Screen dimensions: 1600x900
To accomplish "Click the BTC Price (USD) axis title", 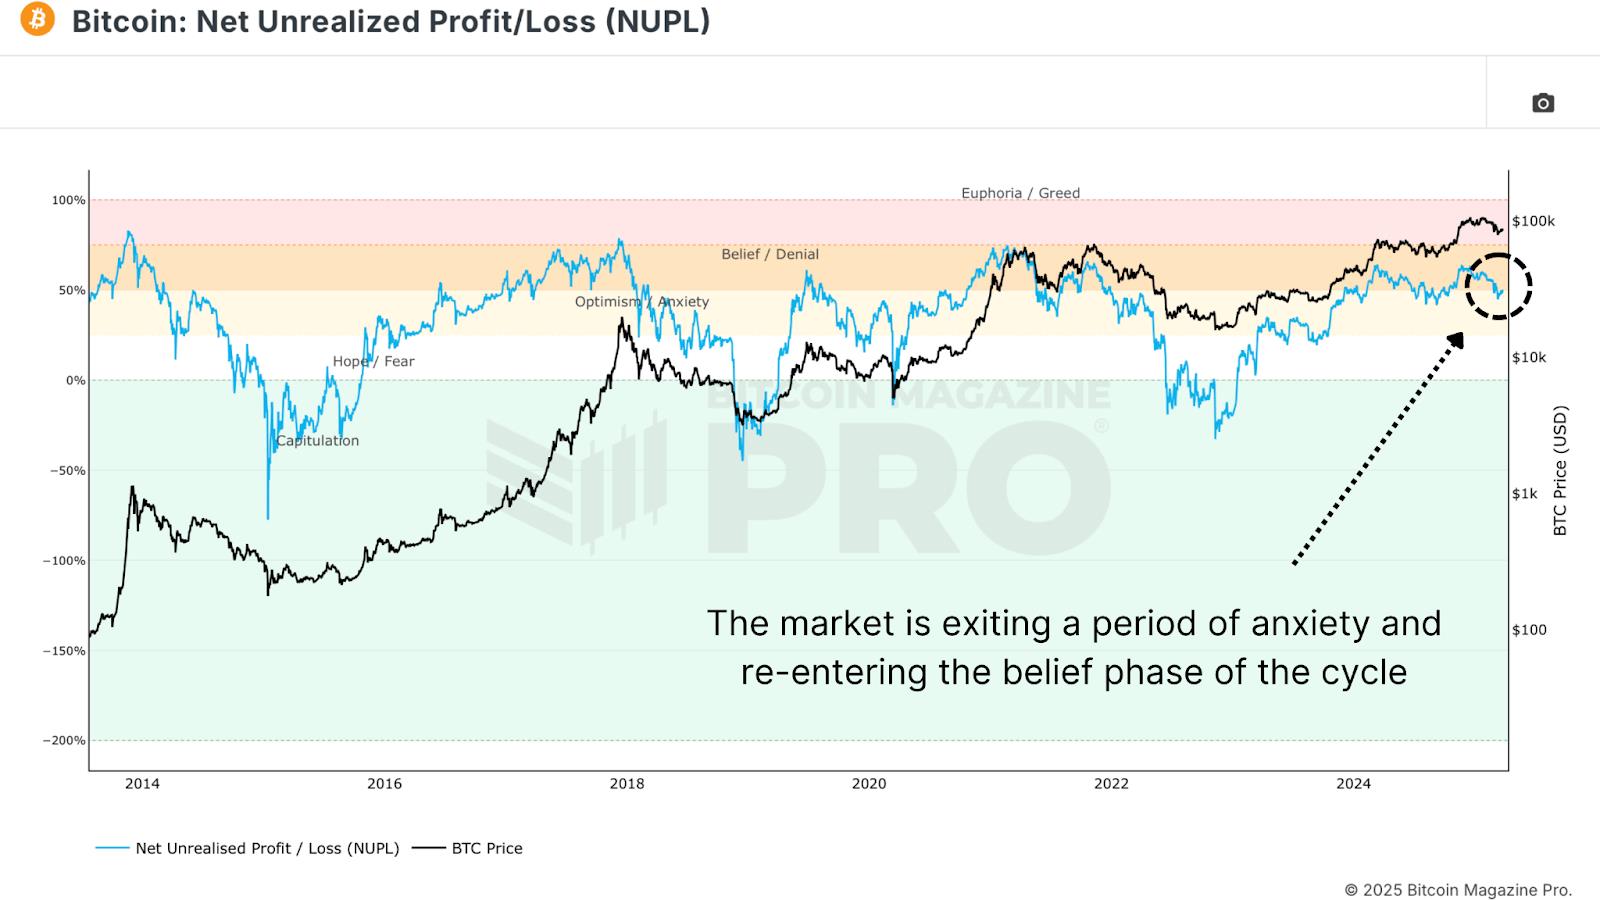I will [1560, 470].
